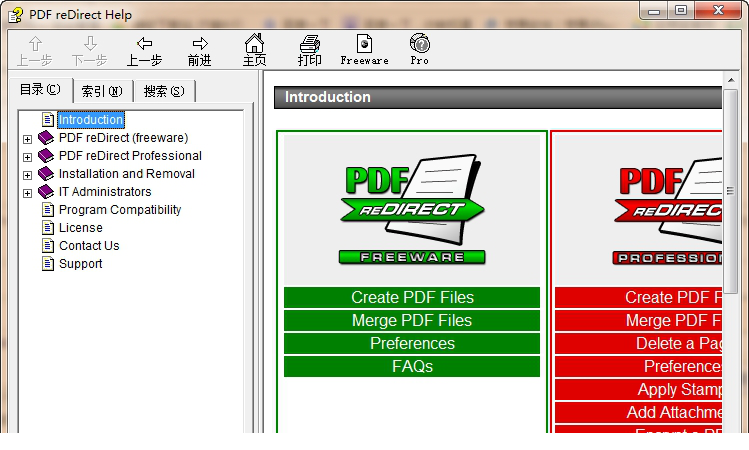
Task: Click the down-arrow 下一步 toolbar button
Action: pyautogui.click(x=90, y=51)
